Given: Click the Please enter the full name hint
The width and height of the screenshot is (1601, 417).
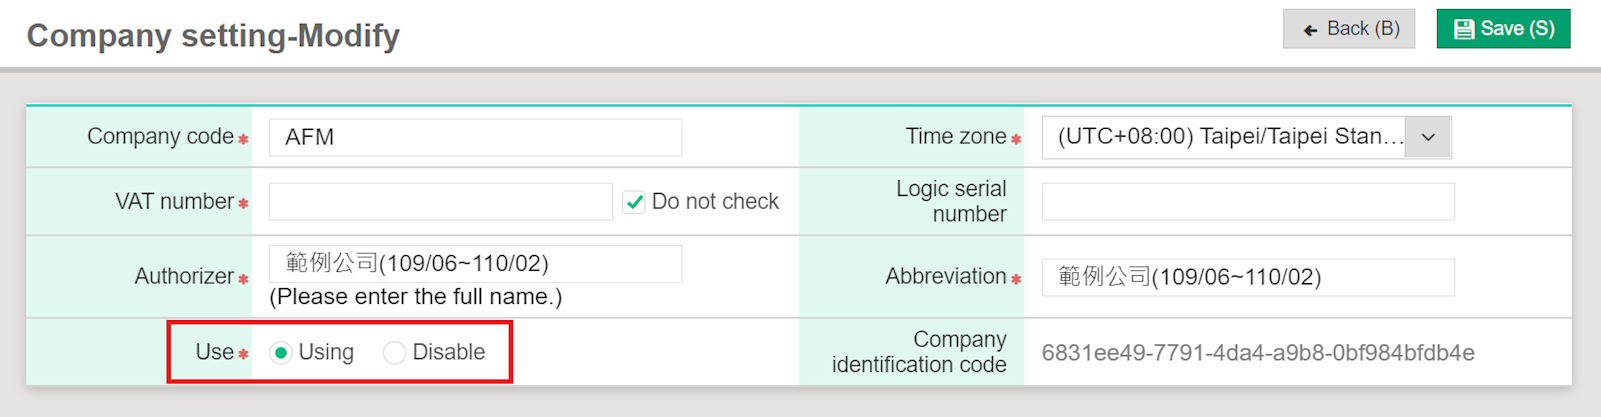Looking at the screenshot, I should tap(415, 297).
